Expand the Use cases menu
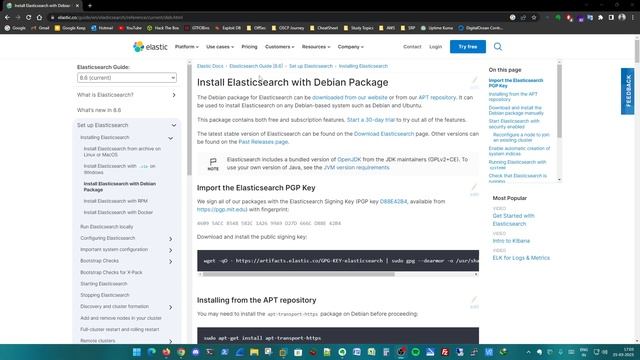The height and width of the screenshot is (360, 640). 220,47
